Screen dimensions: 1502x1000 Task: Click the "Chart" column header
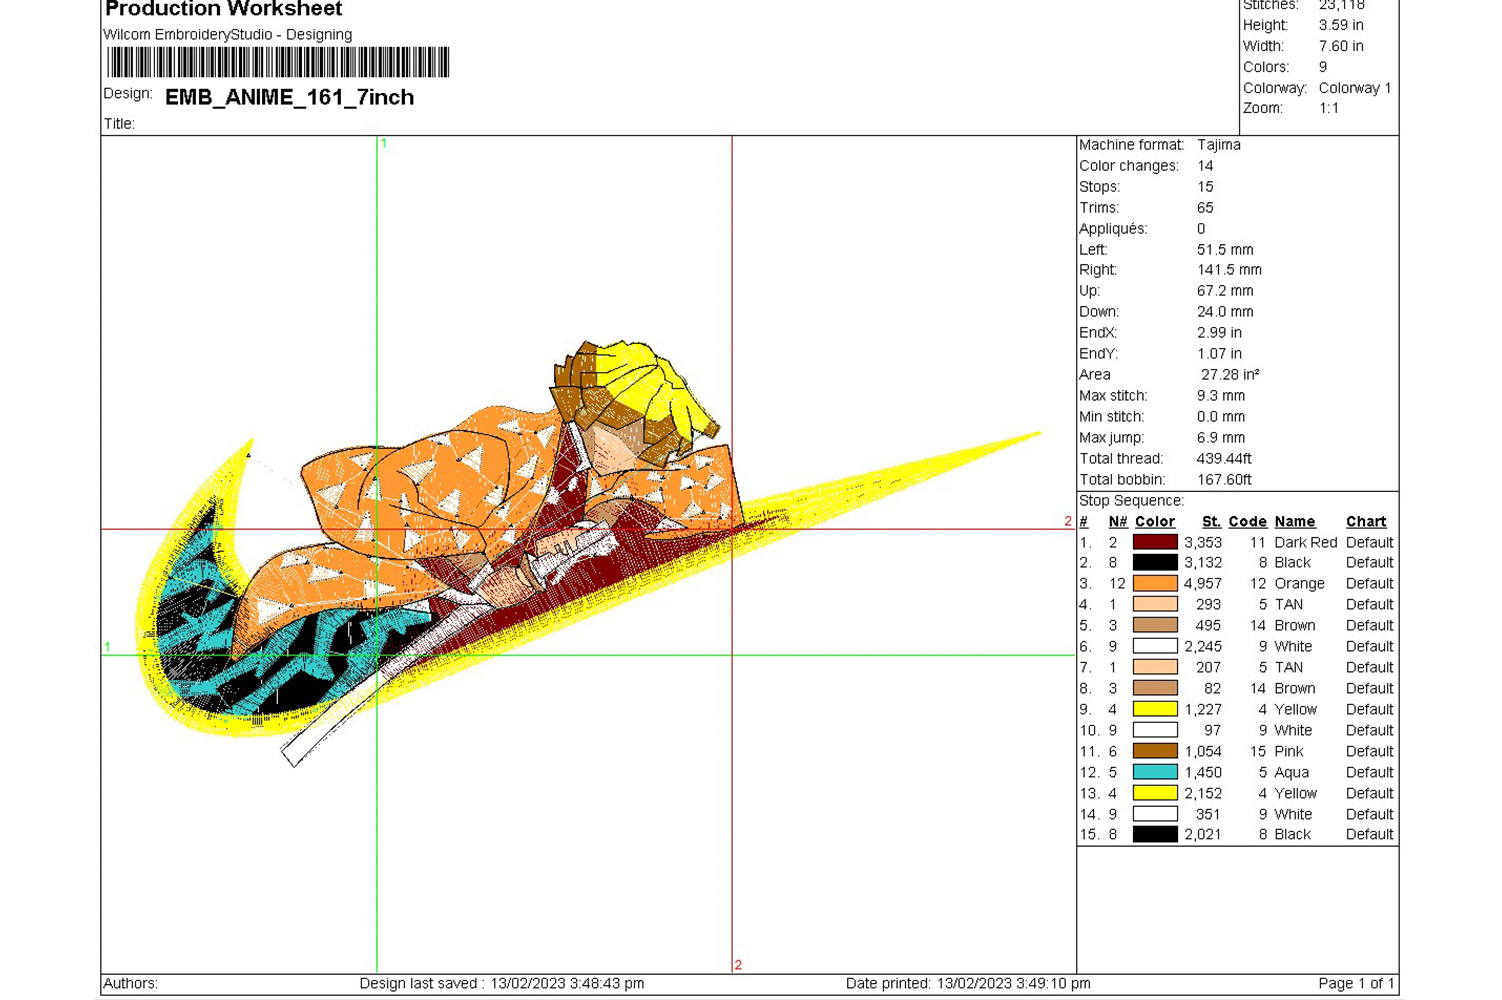pos(1366,522)
